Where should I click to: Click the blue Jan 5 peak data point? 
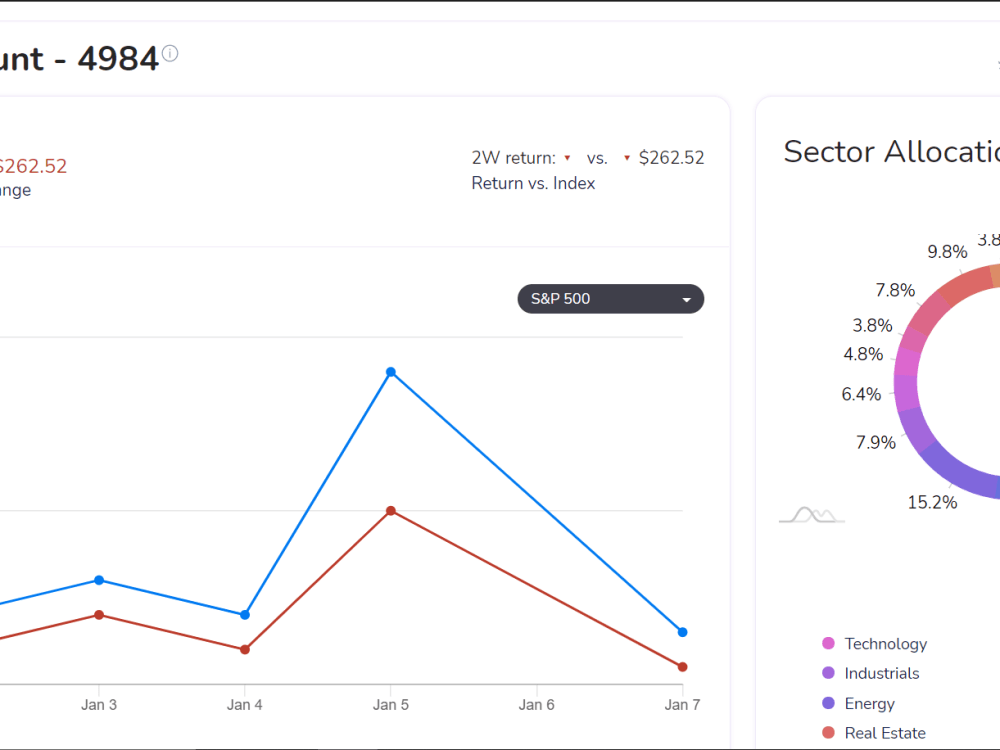click(x=391, y=372)
